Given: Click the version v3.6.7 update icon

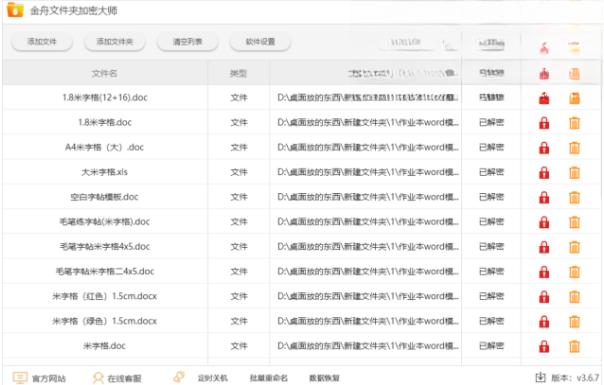Looking at the screenshot, I should [540, 378].
